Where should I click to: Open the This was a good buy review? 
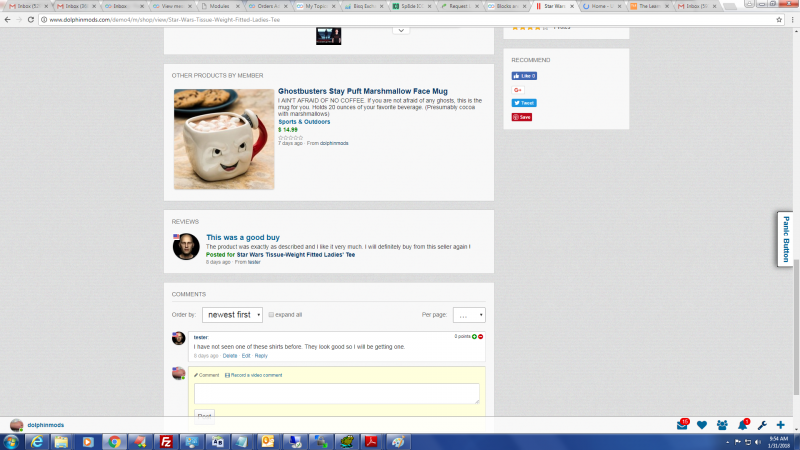click(x=243, y=237)
